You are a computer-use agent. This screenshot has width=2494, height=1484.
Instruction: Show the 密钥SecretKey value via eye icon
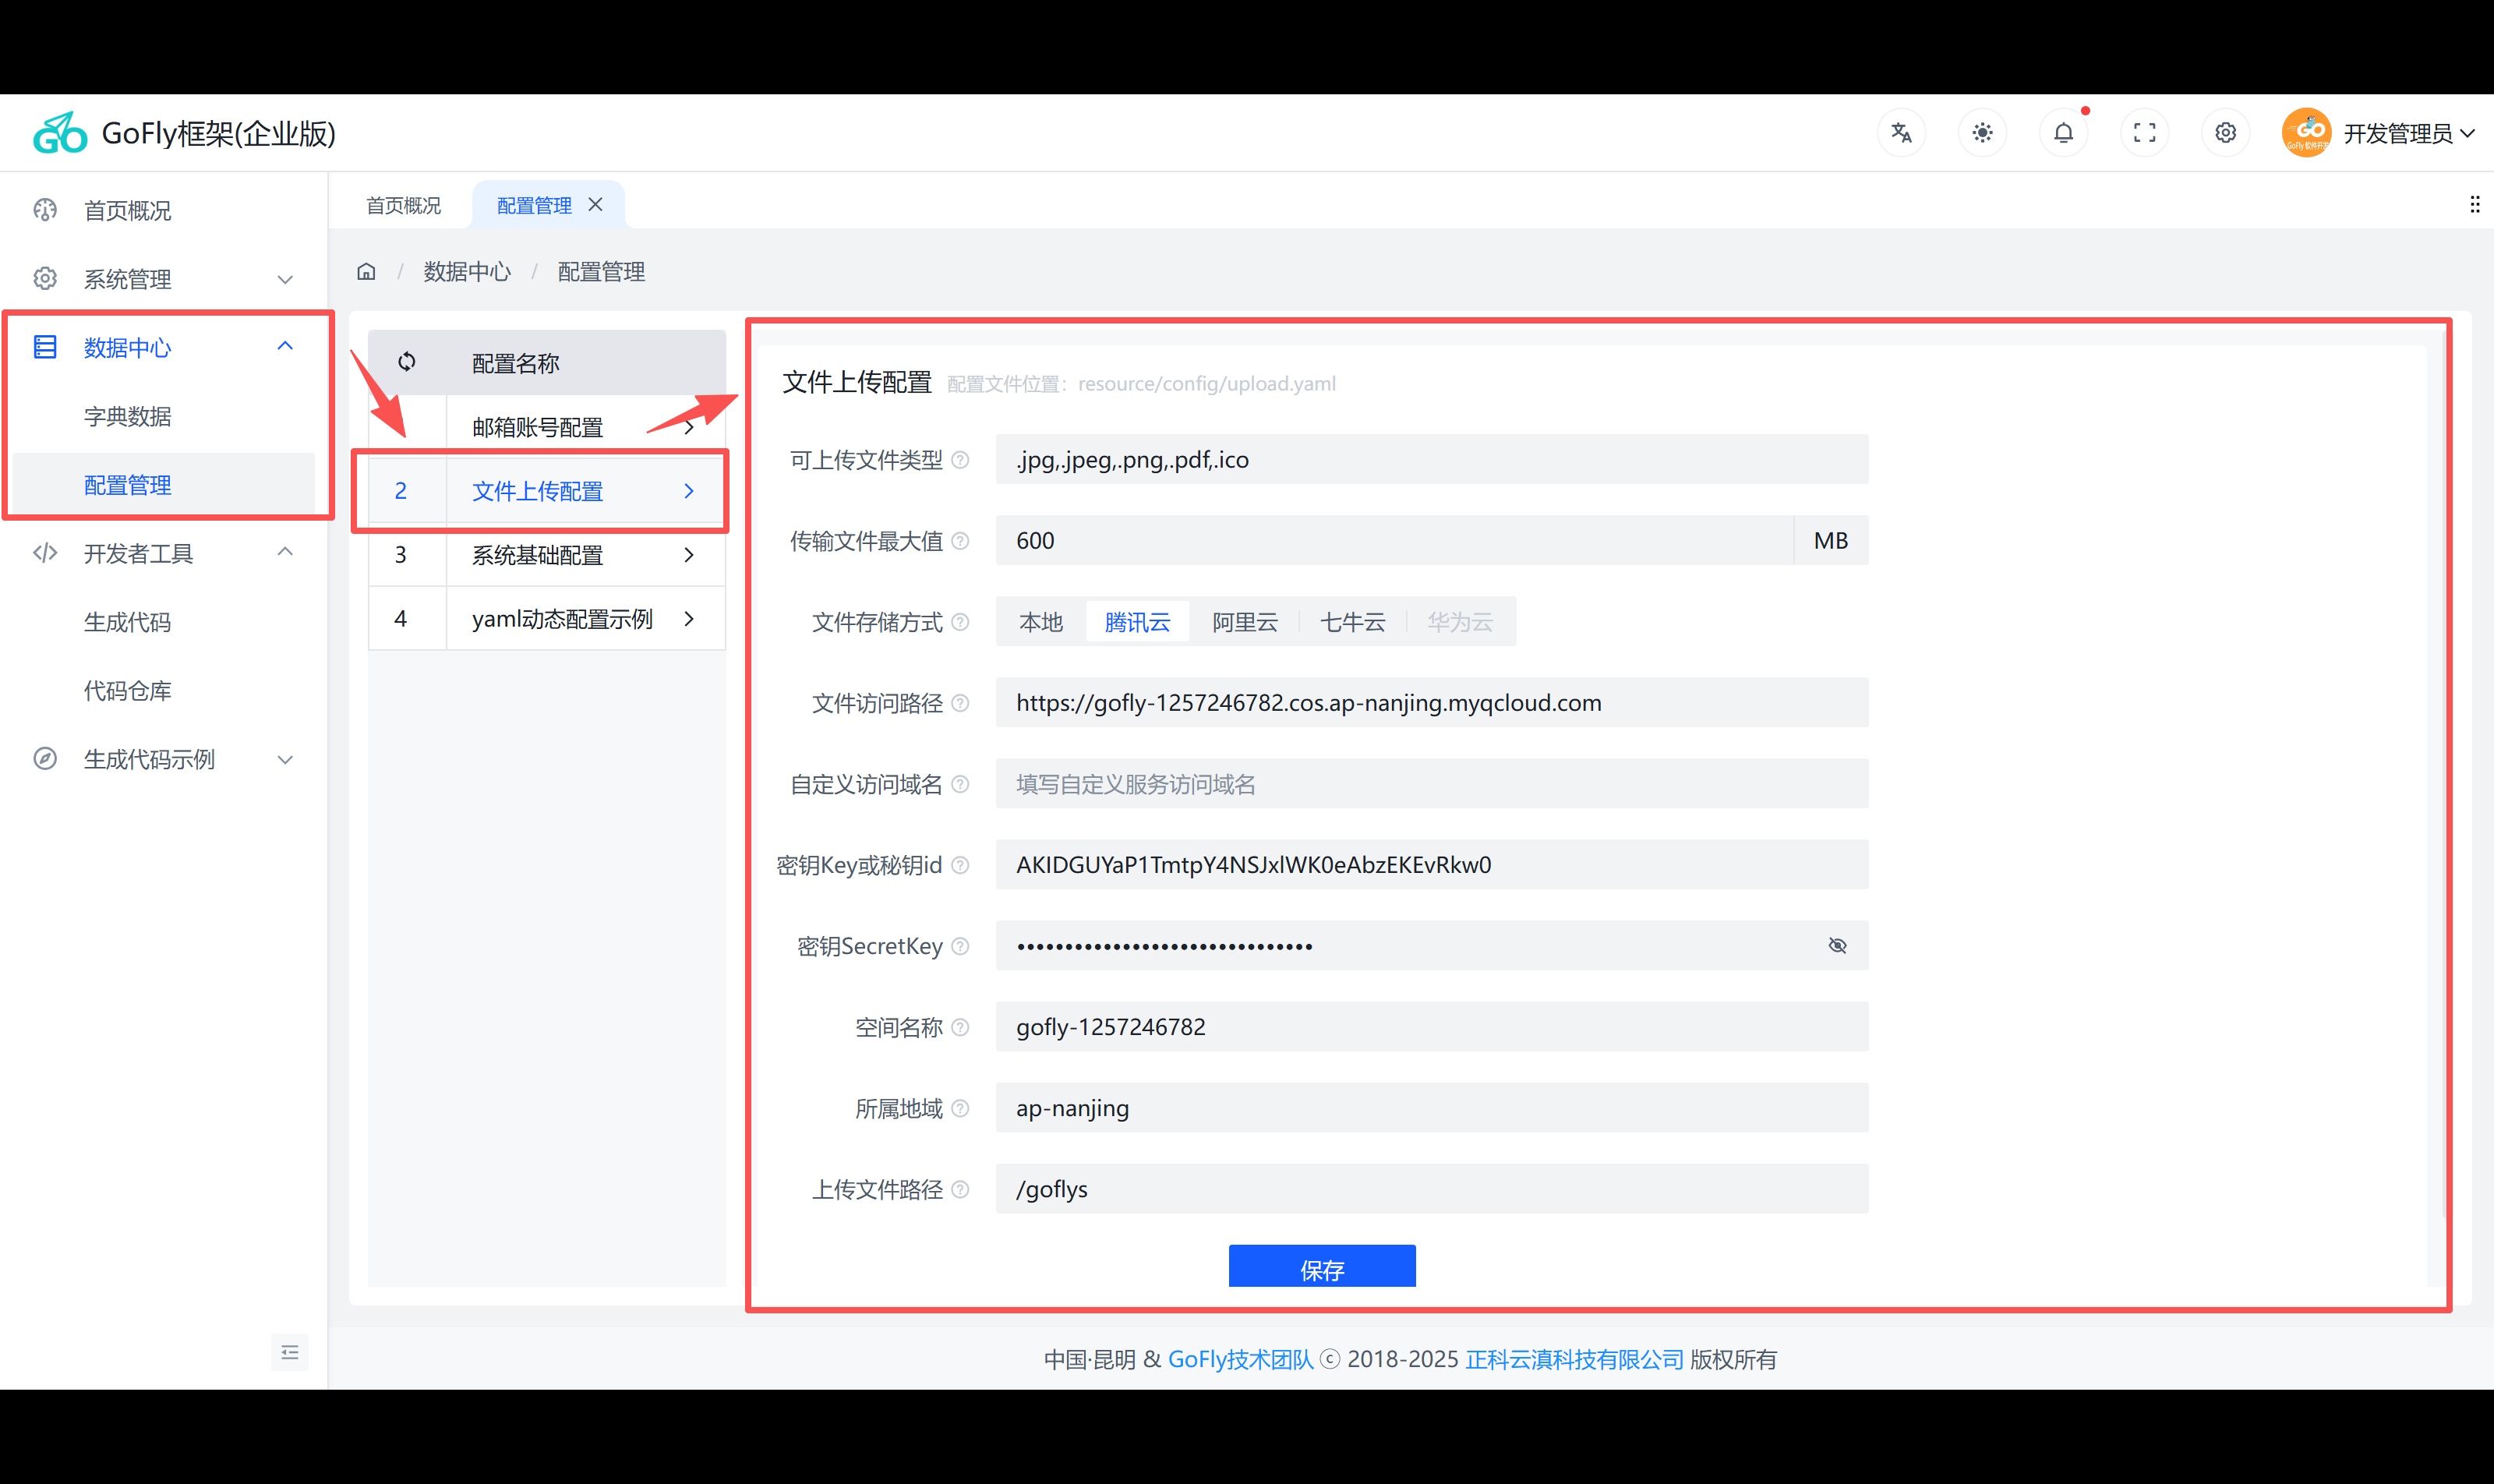pos(1837,946)
